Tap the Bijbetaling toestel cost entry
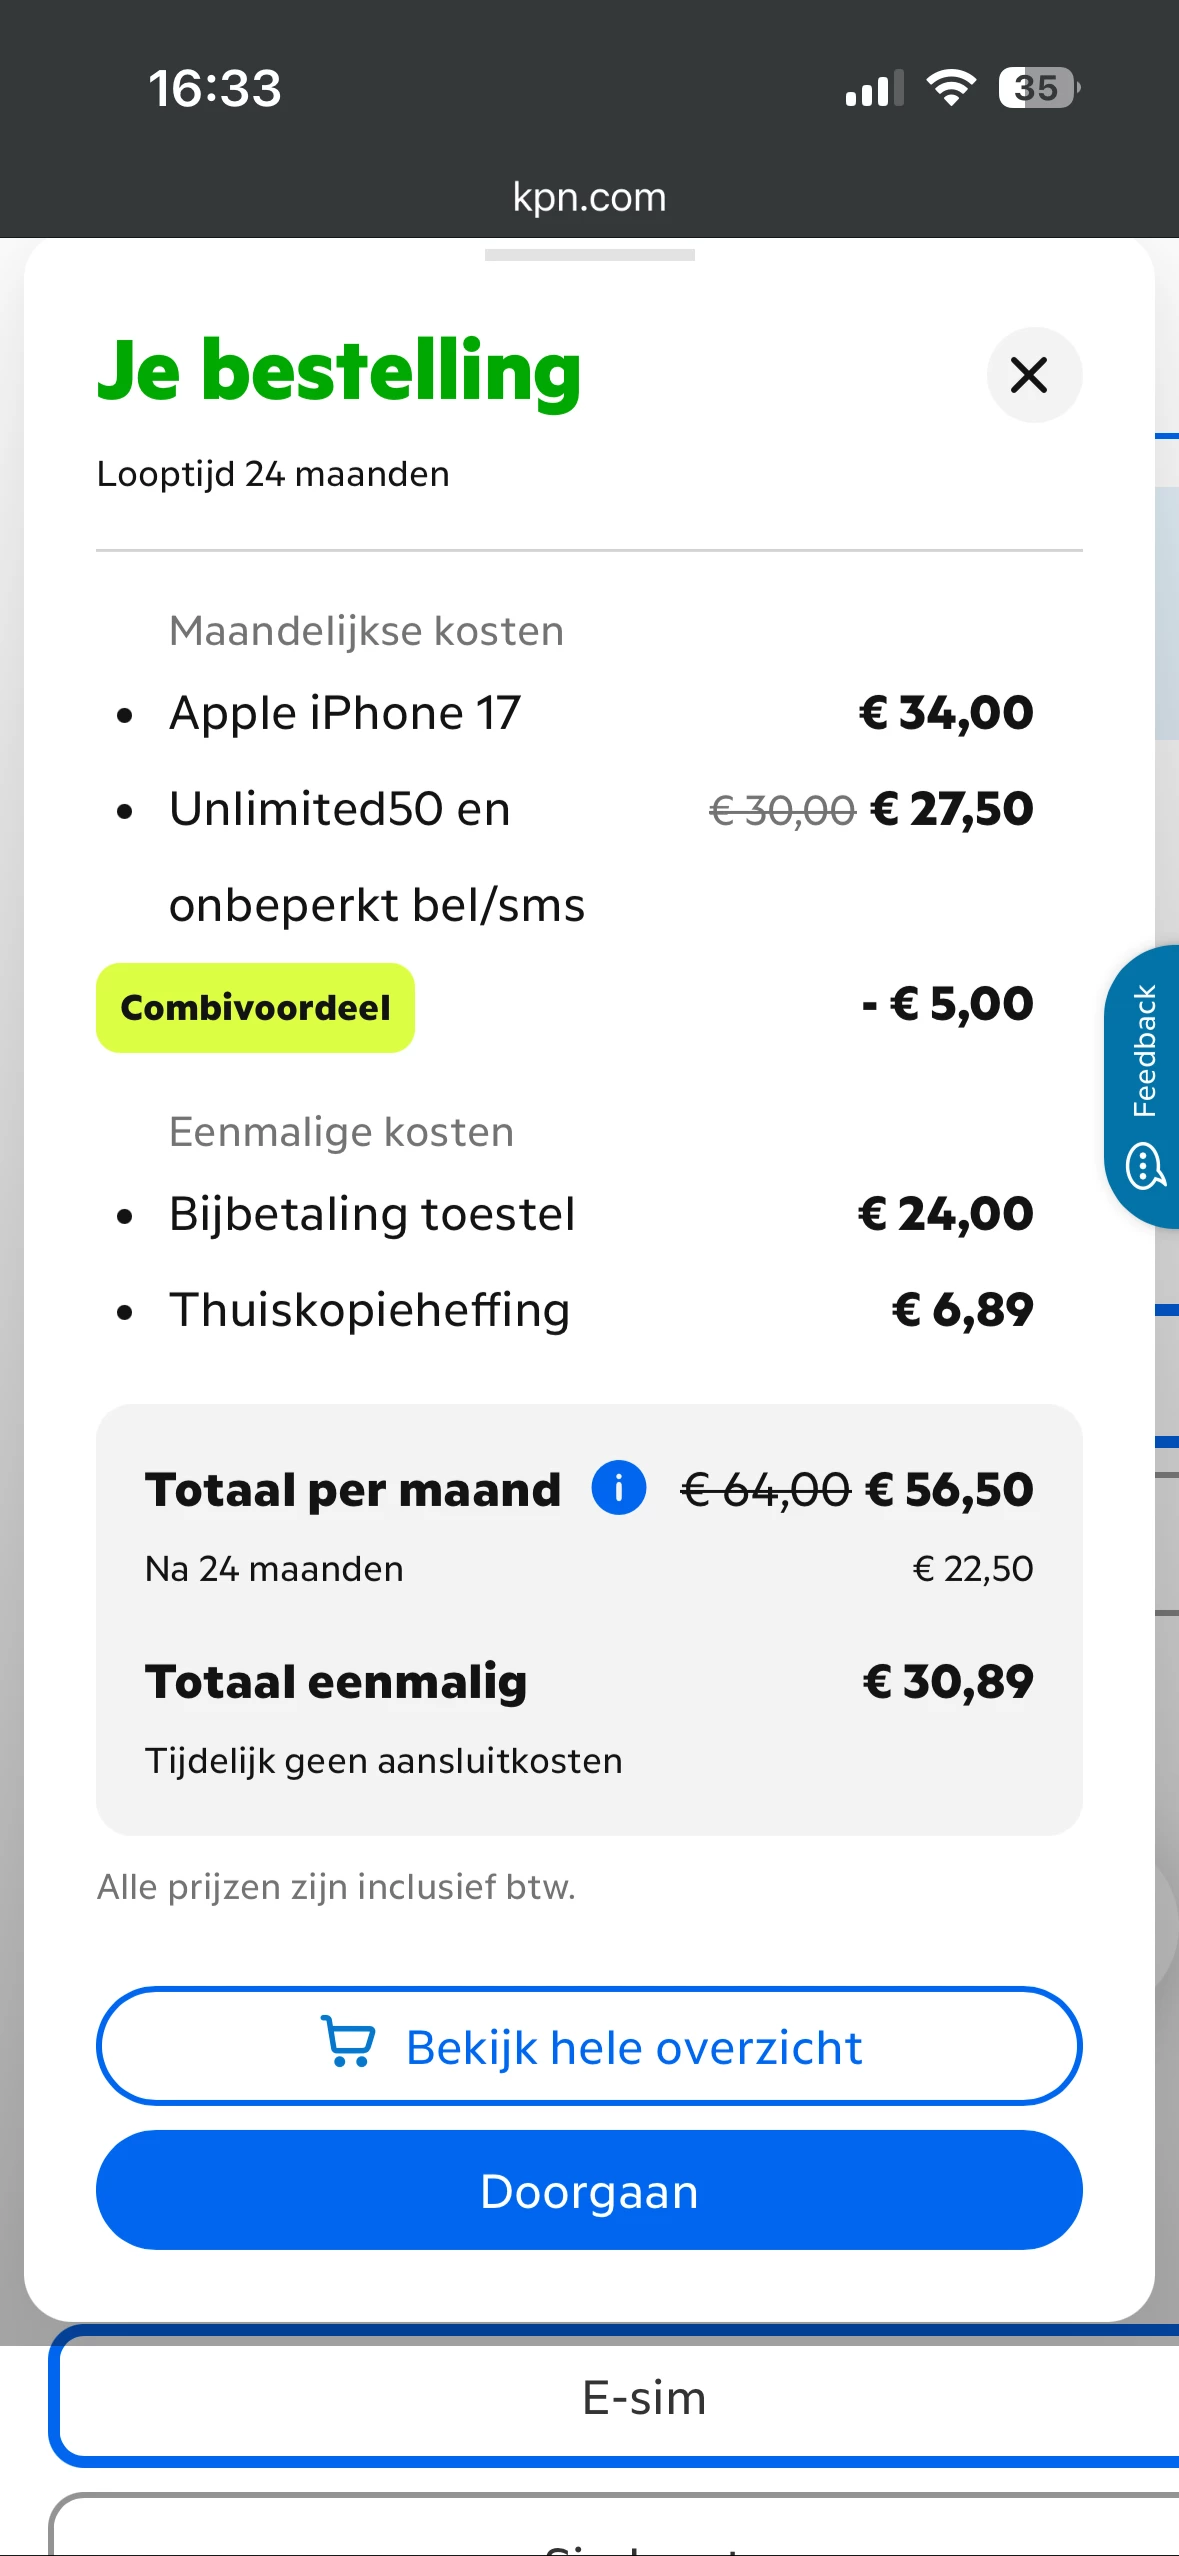1179x2556 pixels. pyautogui.click(x=372, y=1214)
